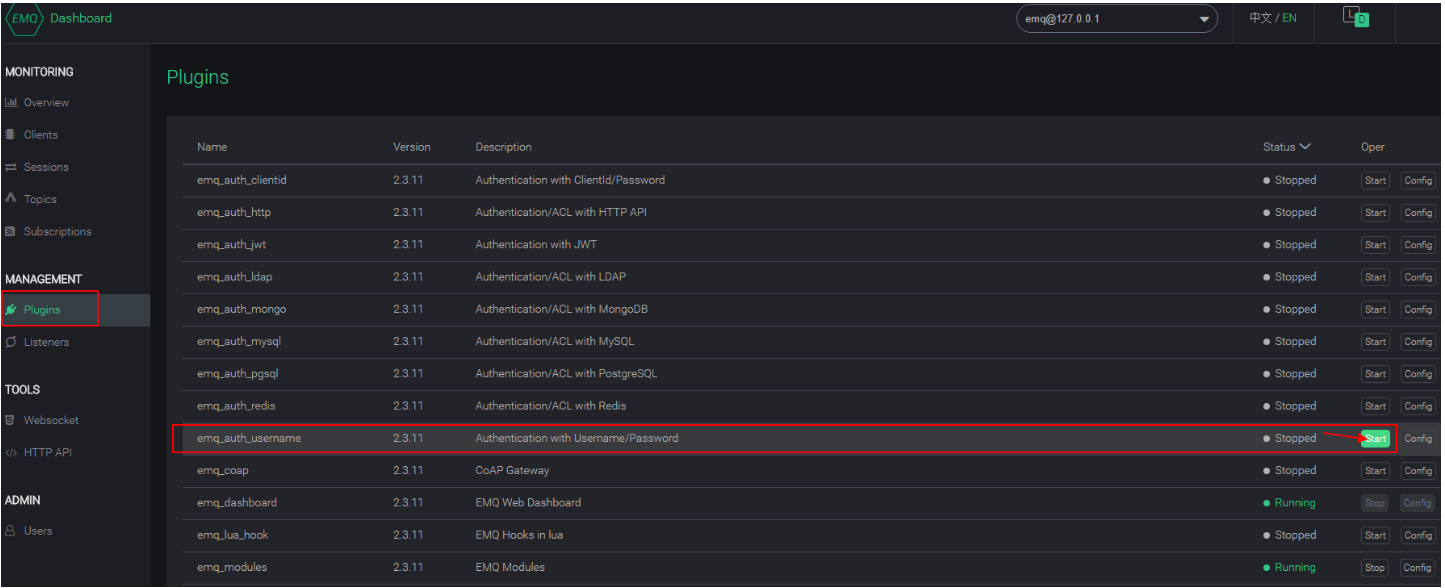Select Listeners in Management section
This screenshot has width=1445, height=588.
(46, 342)
